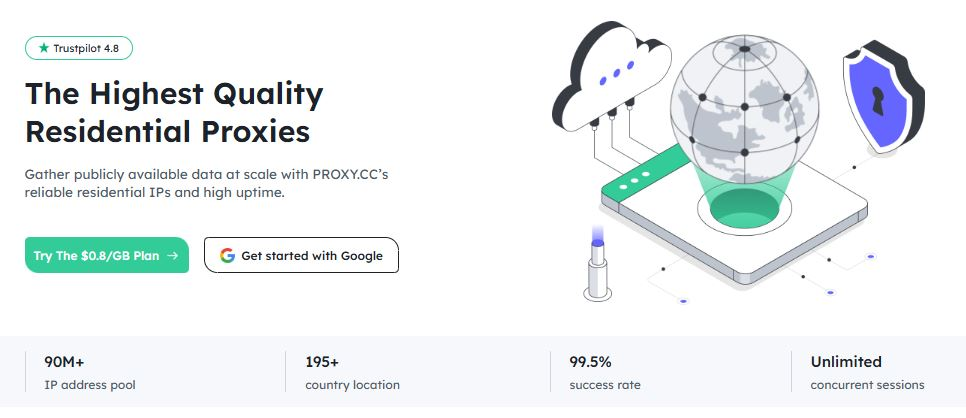The height and width of the screenshot is (418, 966).
Task: Click the Highest Quality Residential Proxies heading
Action: [x=174, y=113]
